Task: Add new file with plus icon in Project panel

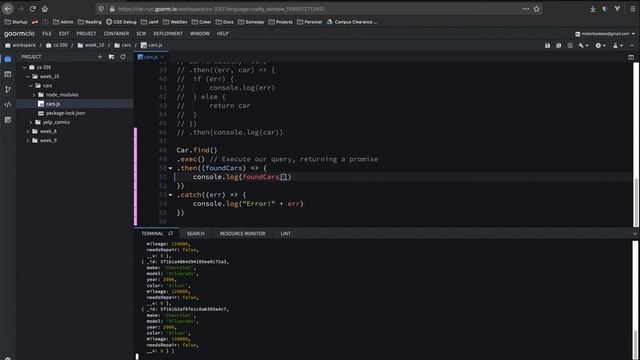Action: [100, 57]
